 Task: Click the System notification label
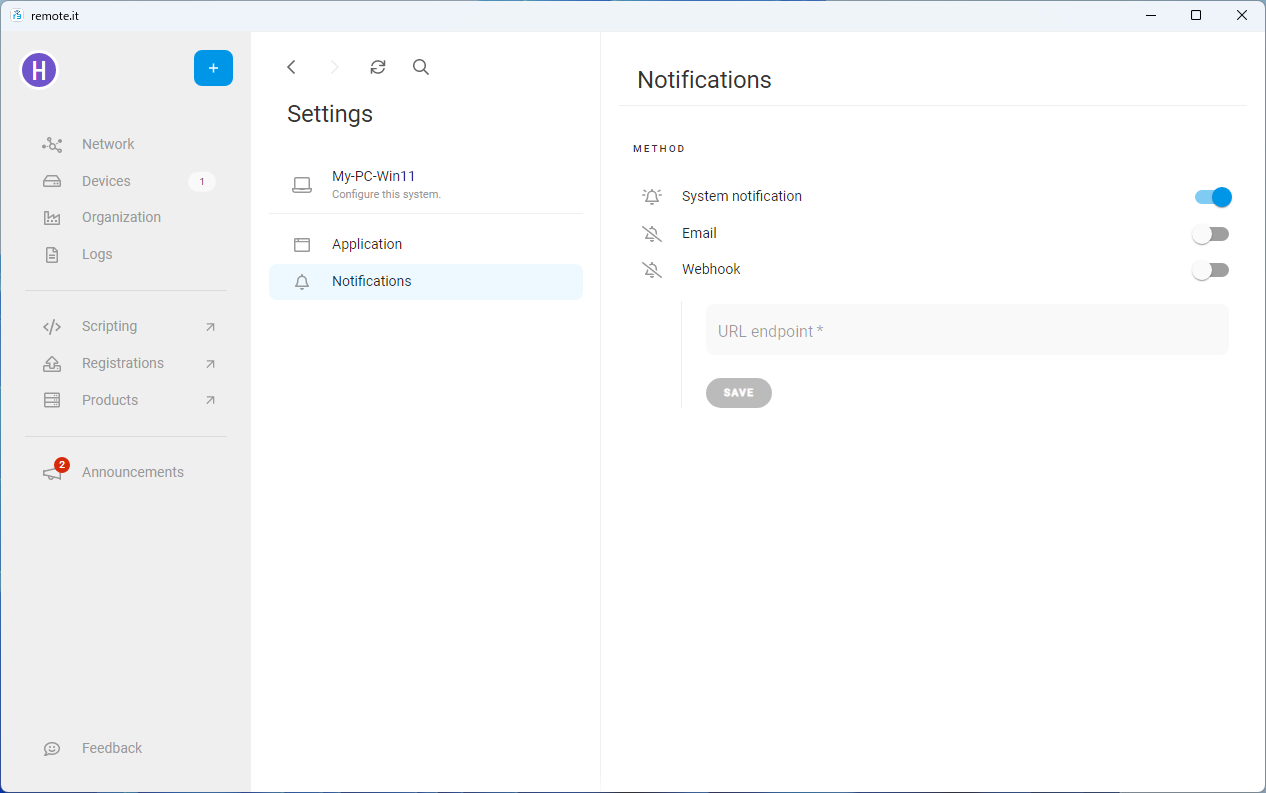click(x=742, y=196)
